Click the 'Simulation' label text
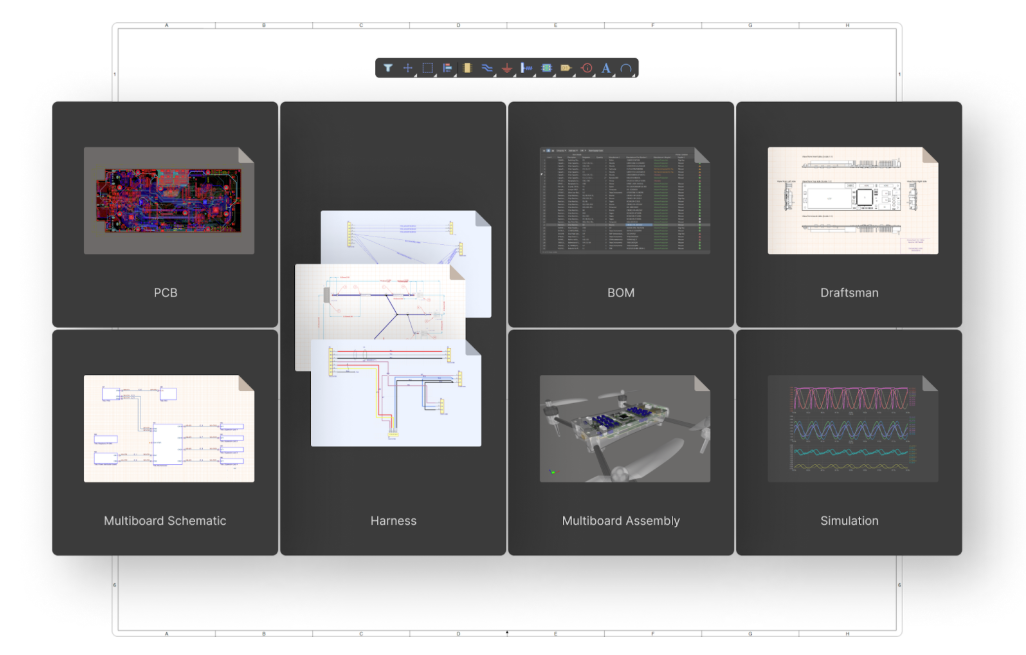This screenshot has height=655, width=1026. (849, 521)
